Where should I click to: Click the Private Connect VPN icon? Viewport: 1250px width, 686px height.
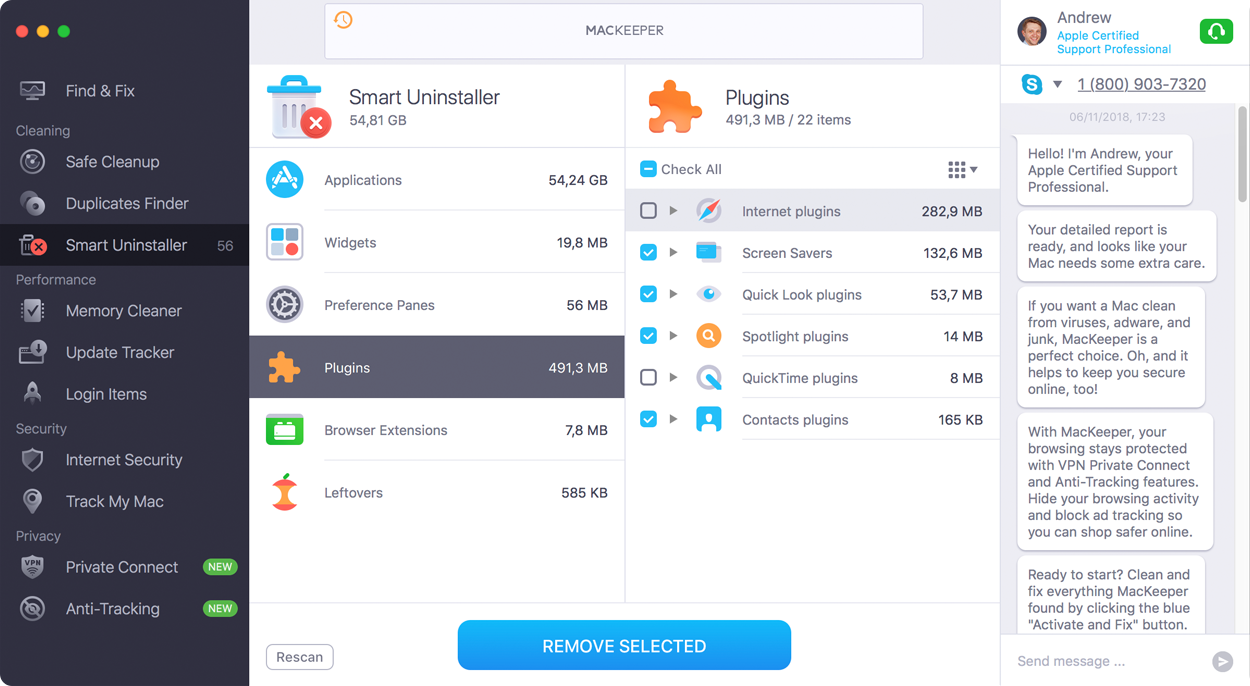pyautogui.click(x=33, y=567)
